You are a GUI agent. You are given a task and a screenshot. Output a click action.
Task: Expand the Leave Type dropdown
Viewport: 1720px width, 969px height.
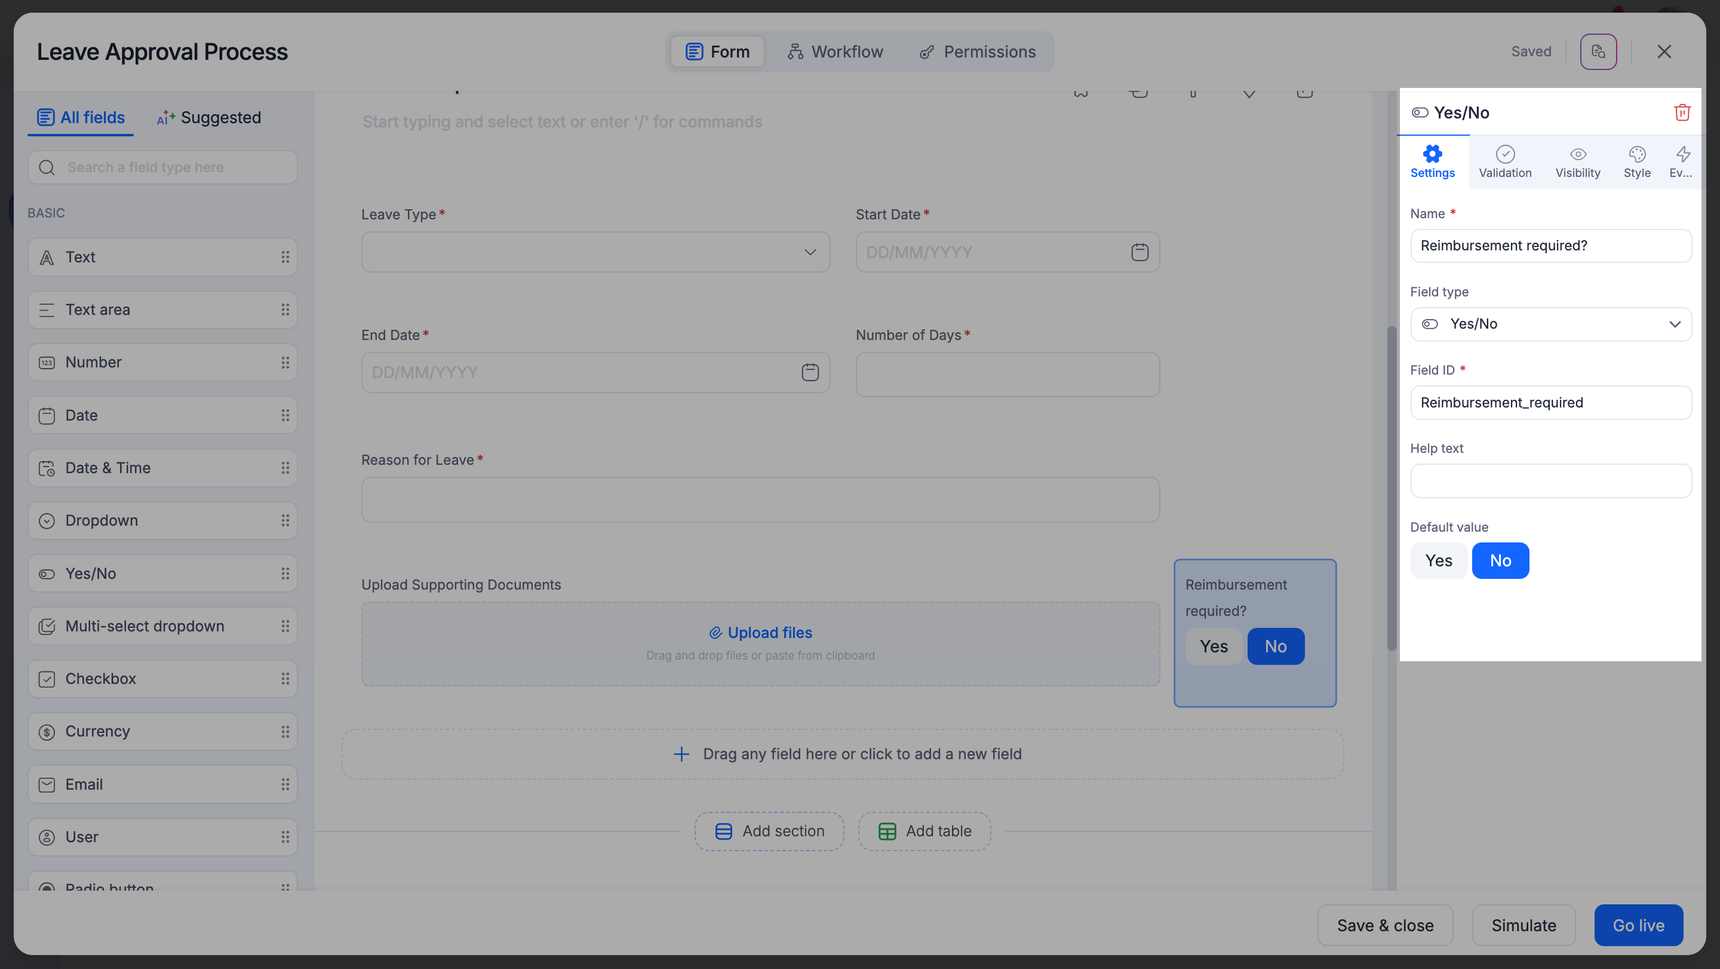[x=809, y=253]
